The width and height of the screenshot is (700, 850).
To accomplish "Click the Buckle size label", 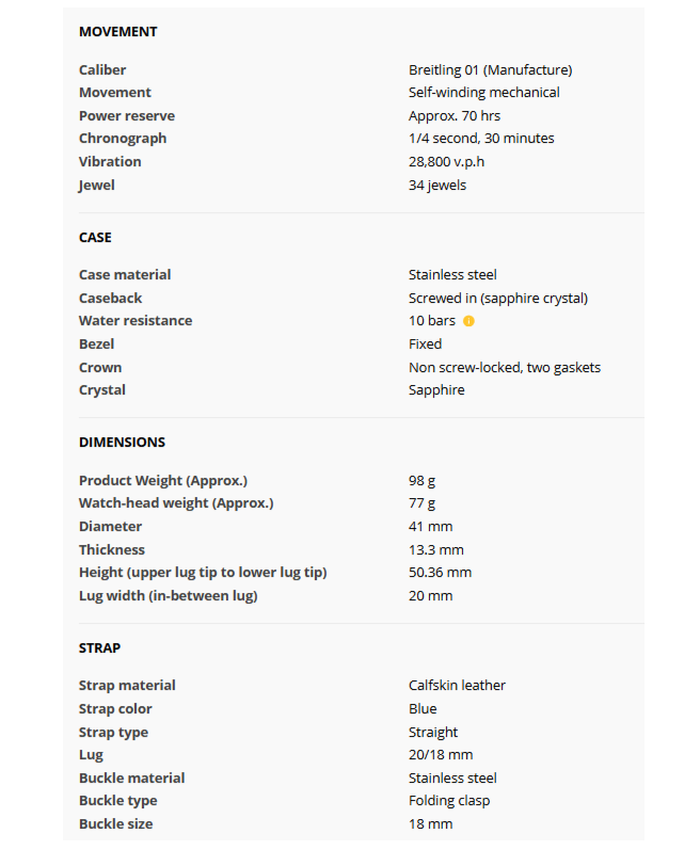I will 116,824.
